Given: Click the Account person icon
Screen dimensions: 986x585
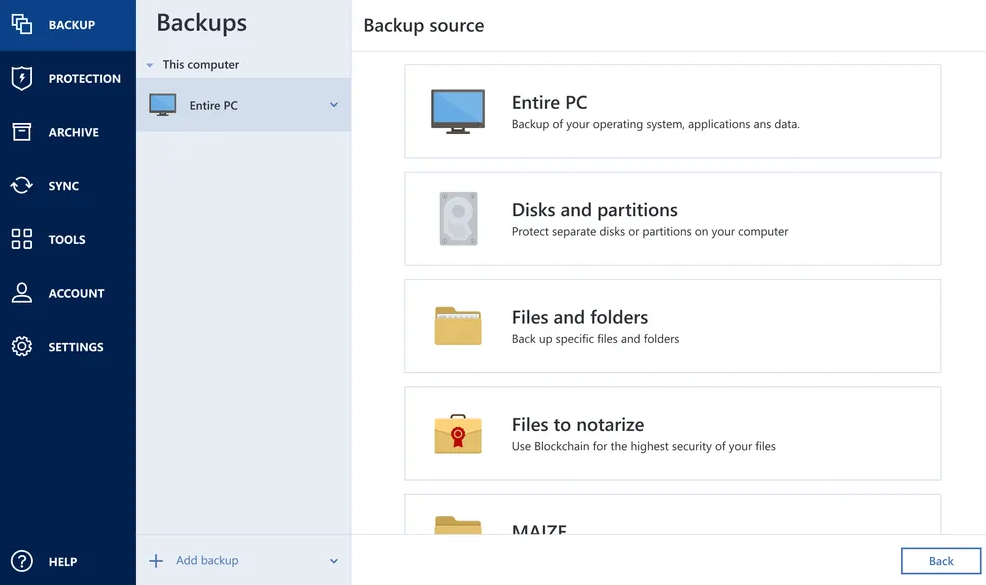Looking at the screenshot, I should click(x=21, y=292).
